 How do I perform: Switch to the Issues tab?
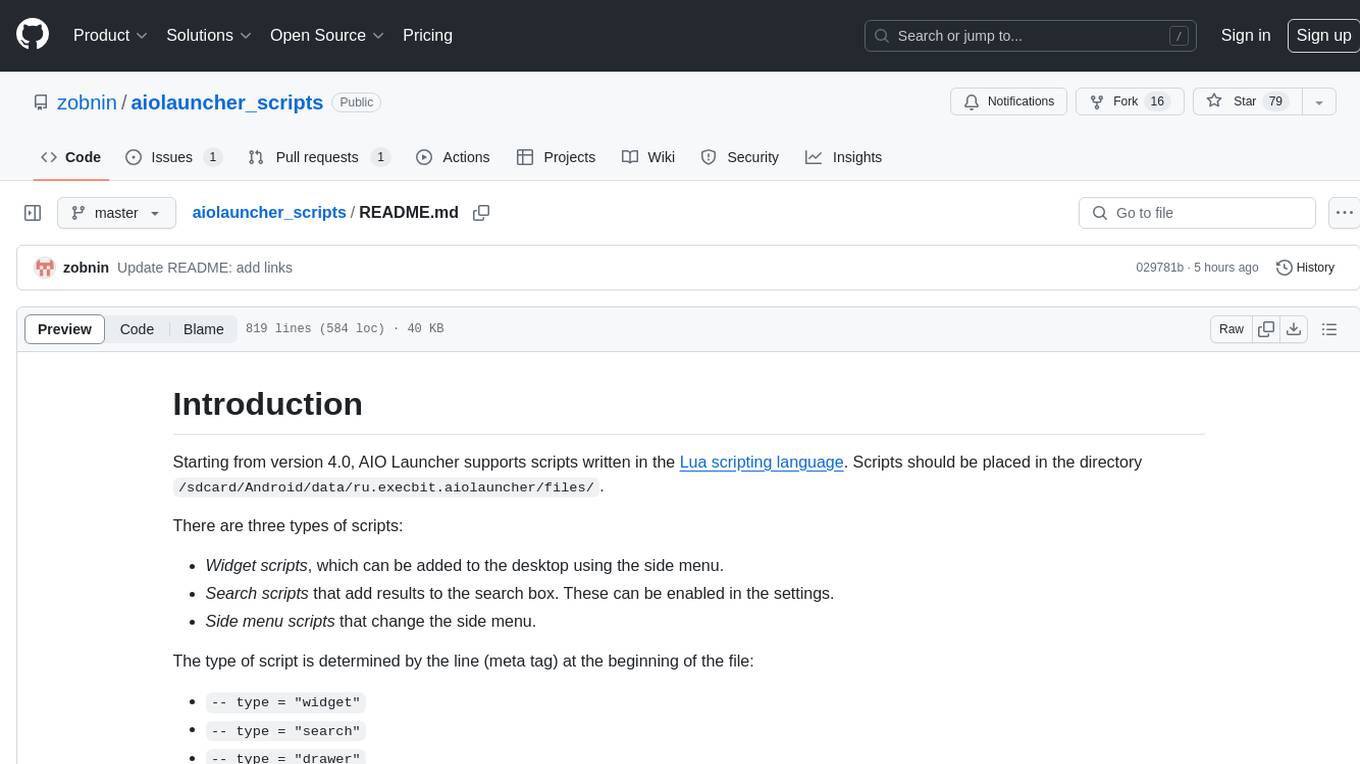pos(173,157)
